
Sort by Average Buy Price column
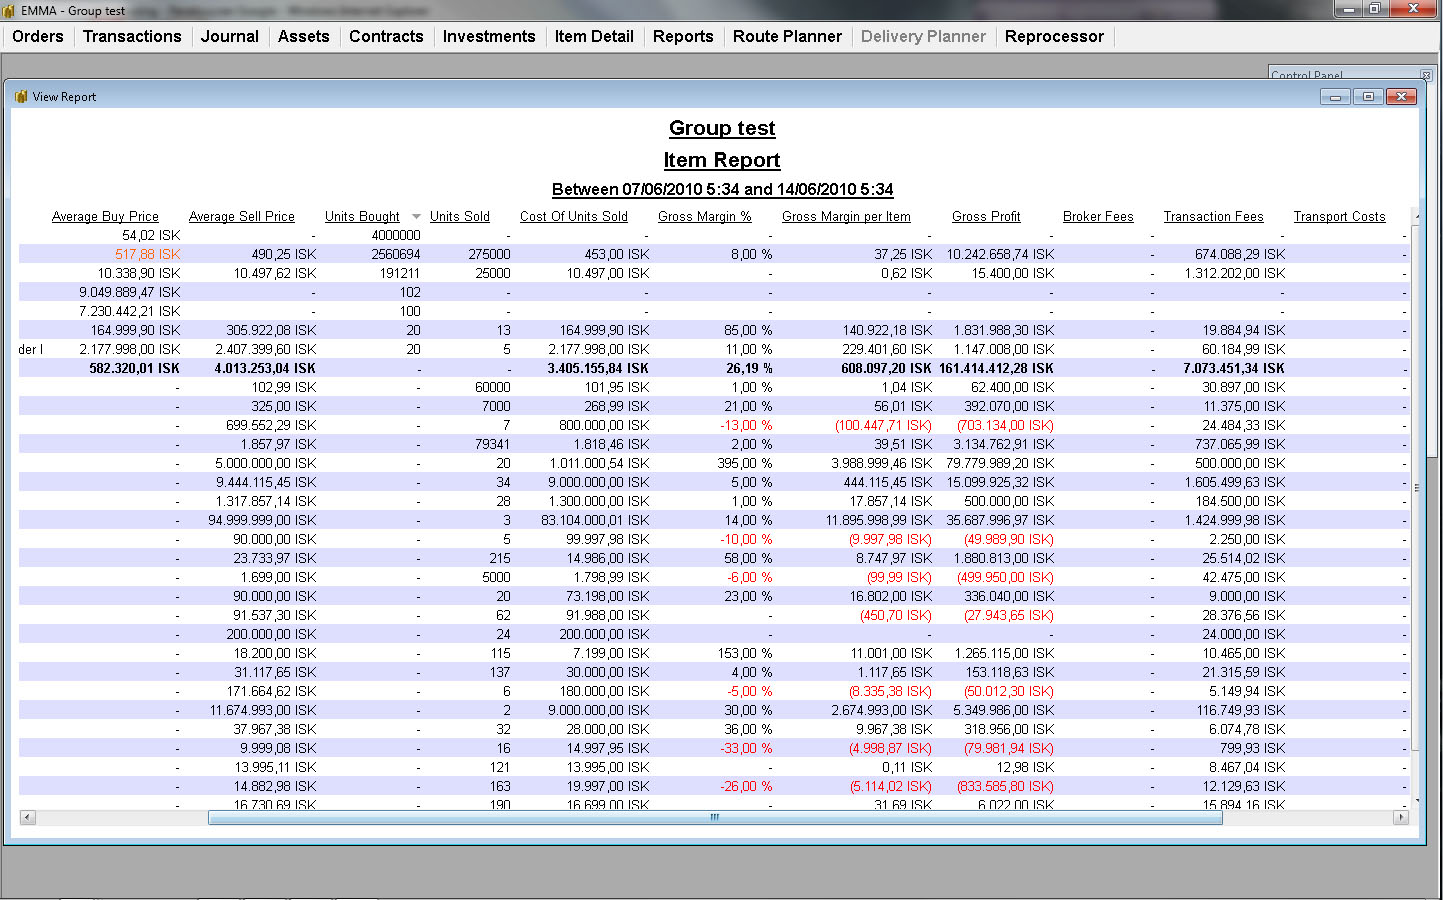tap(105, 216)
